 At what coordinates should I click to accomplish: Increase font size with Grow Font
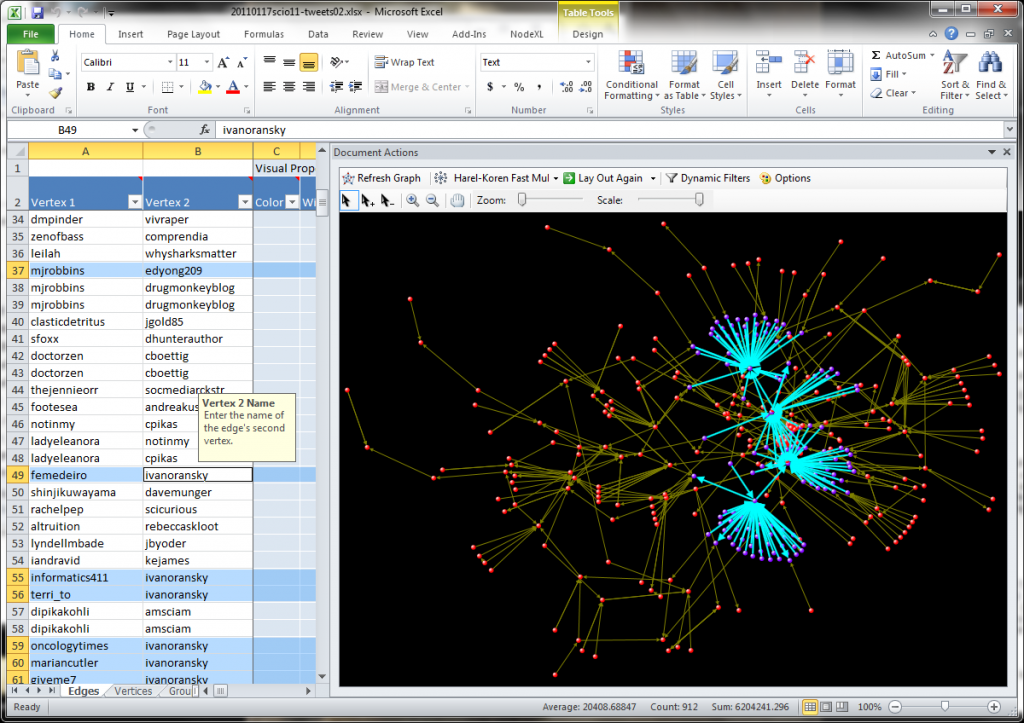click(x=223, y=63)
